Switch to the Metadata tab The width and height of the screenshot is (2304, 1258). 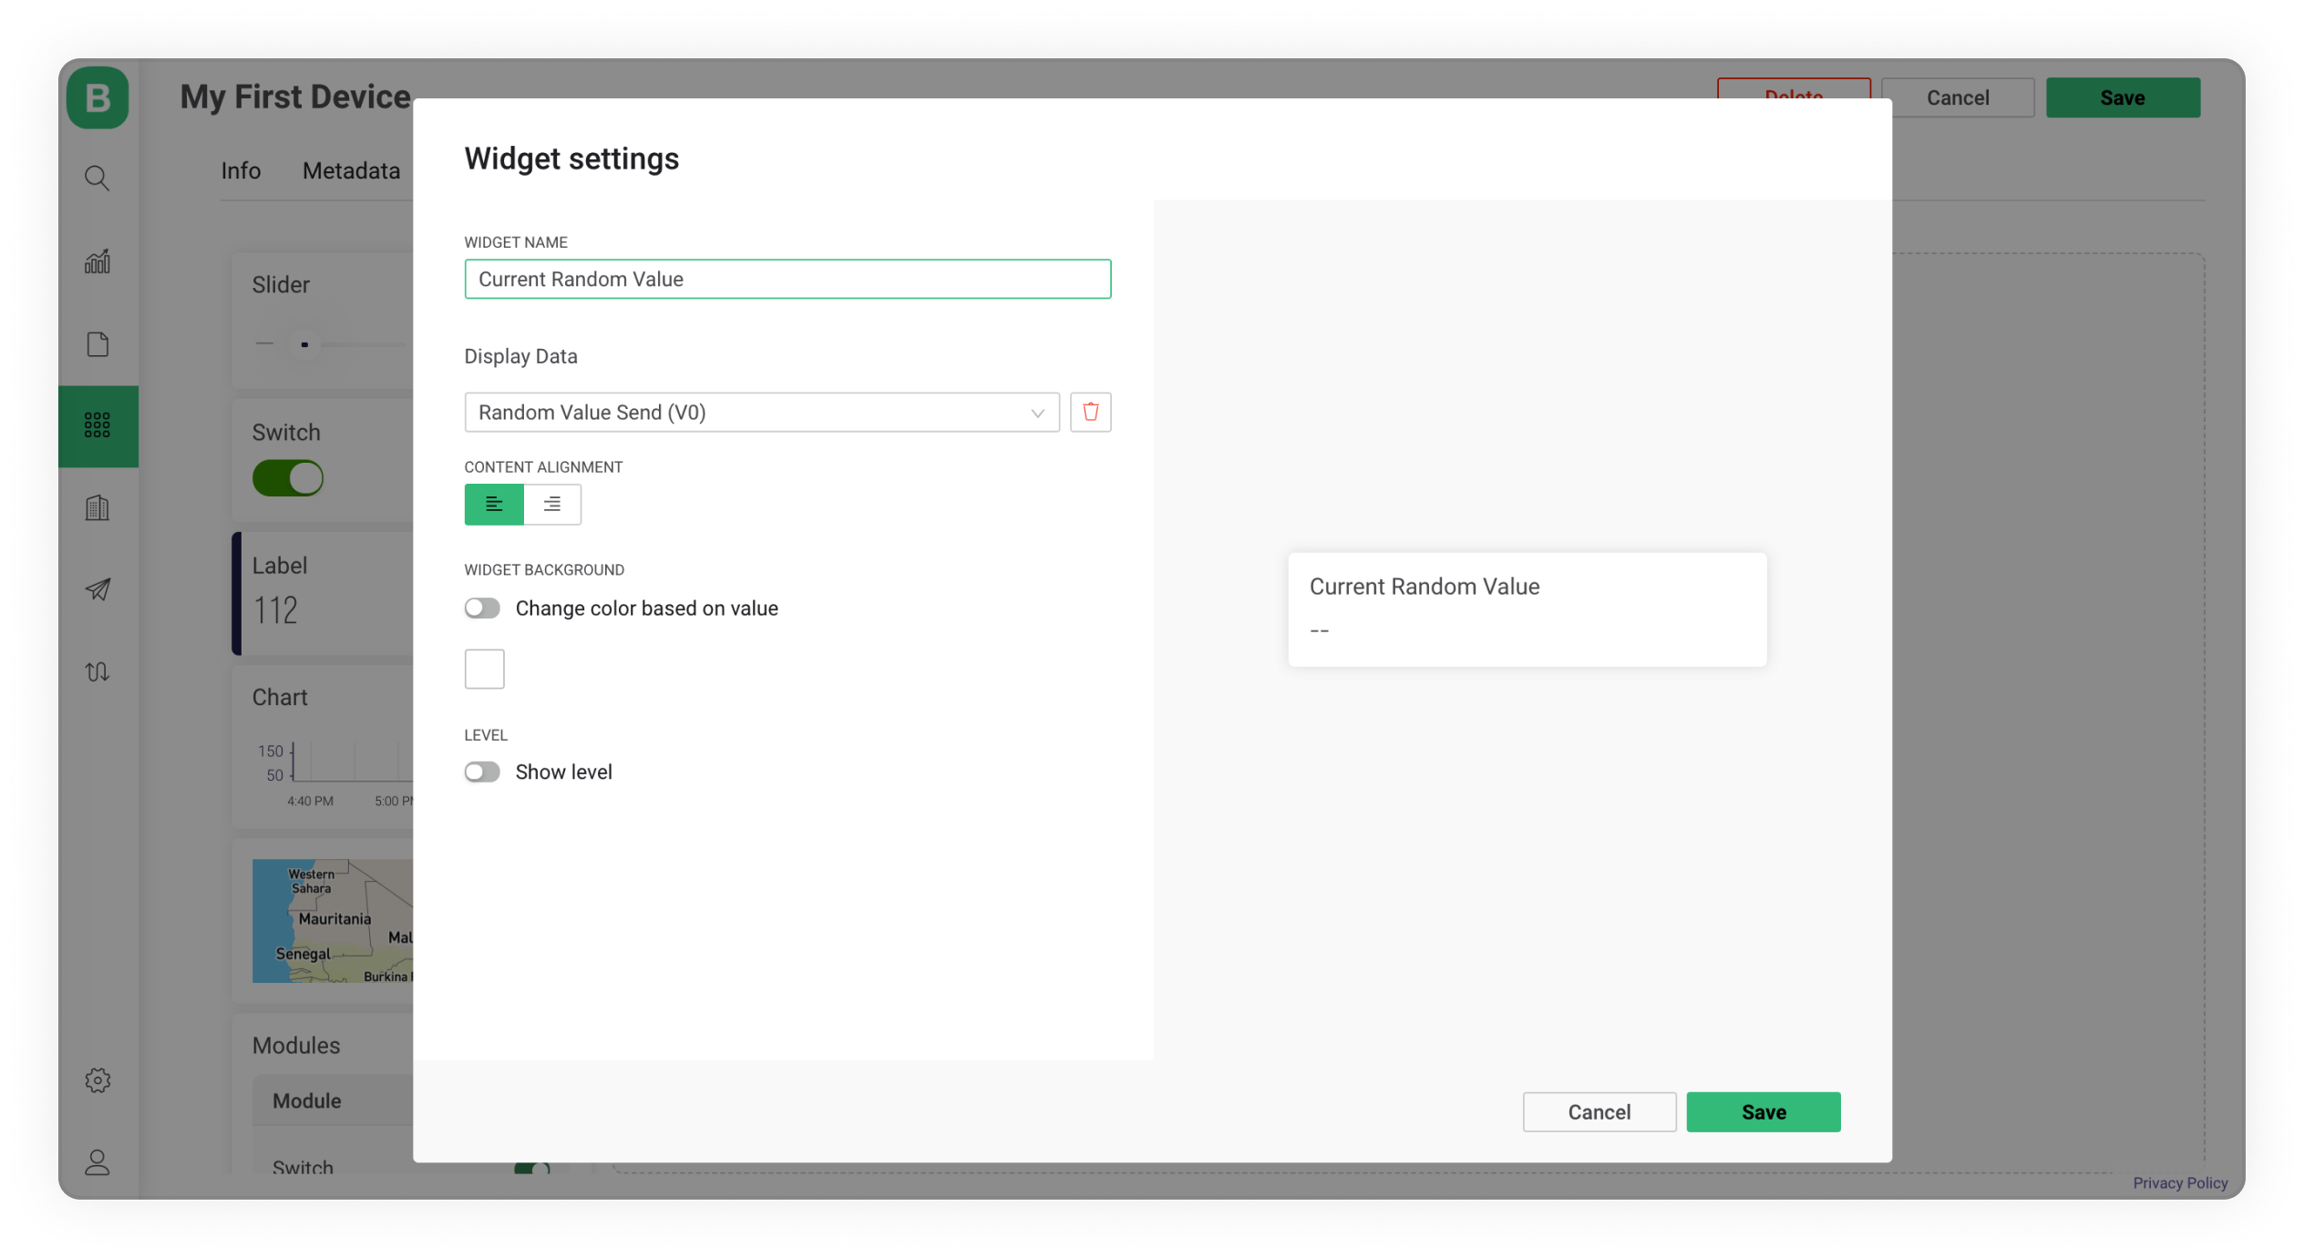(x=351, y=171)
